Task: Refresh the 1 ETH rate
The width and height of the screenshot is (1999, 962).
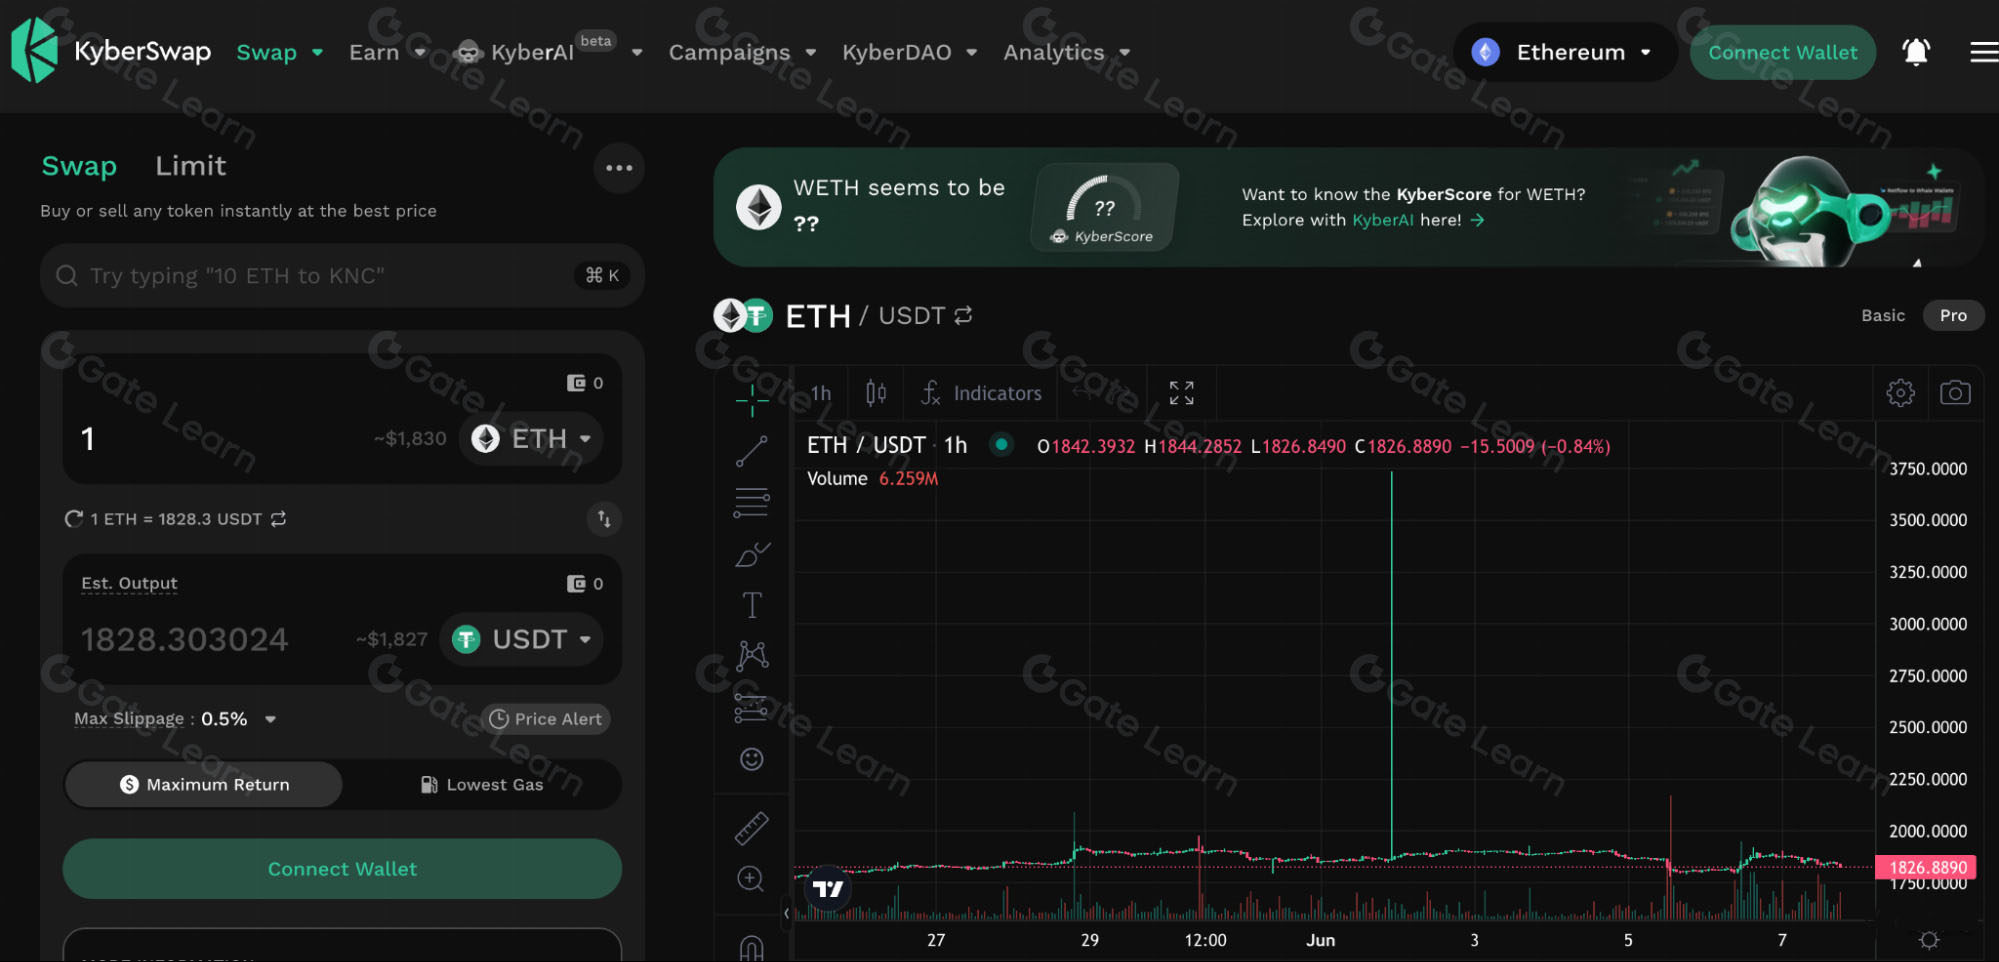Action: (x=73, y=519)
